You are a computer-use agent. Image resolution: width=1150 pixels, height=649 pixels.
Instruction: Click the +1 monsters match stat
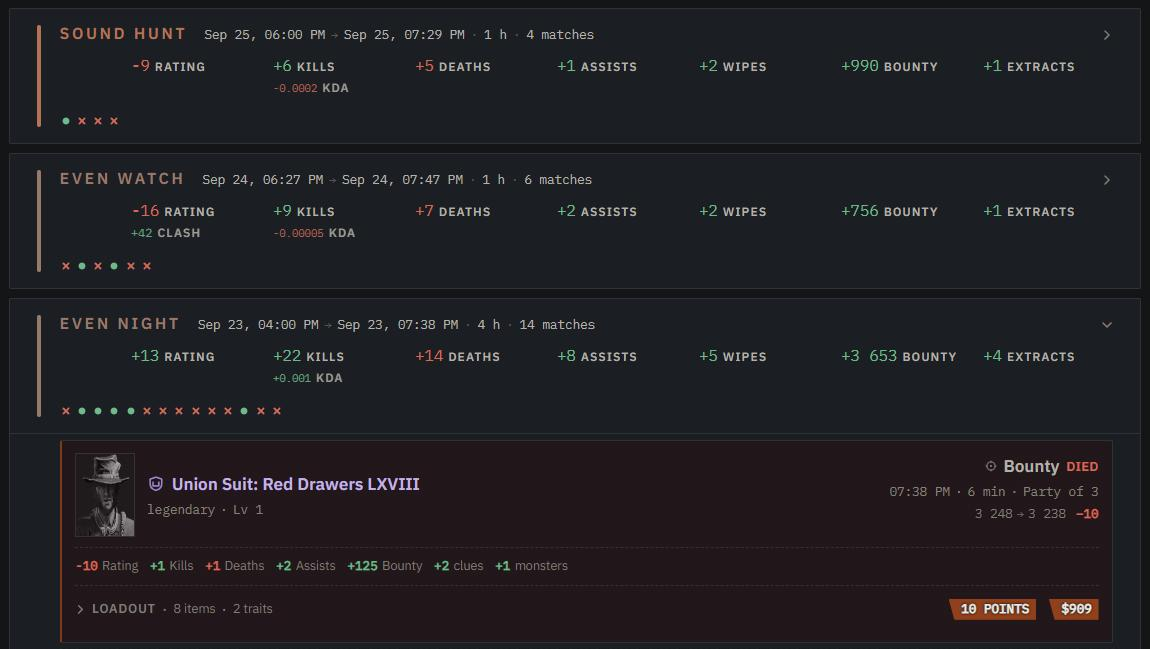click(532, 566)
